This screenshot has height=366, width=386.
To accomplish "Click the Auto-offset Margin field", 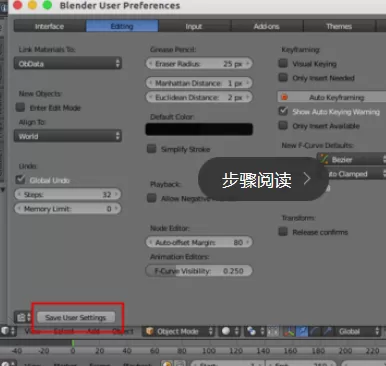I will coord(199,242).
